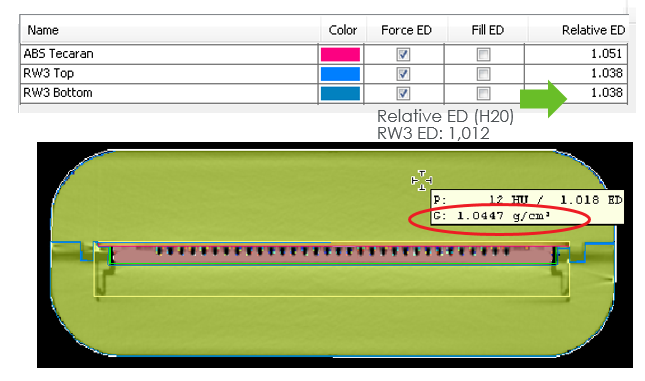The image size is (645, 381).
Task: Uncheck Force ED for RW3 Bottom
Action: tap(403, 93)
